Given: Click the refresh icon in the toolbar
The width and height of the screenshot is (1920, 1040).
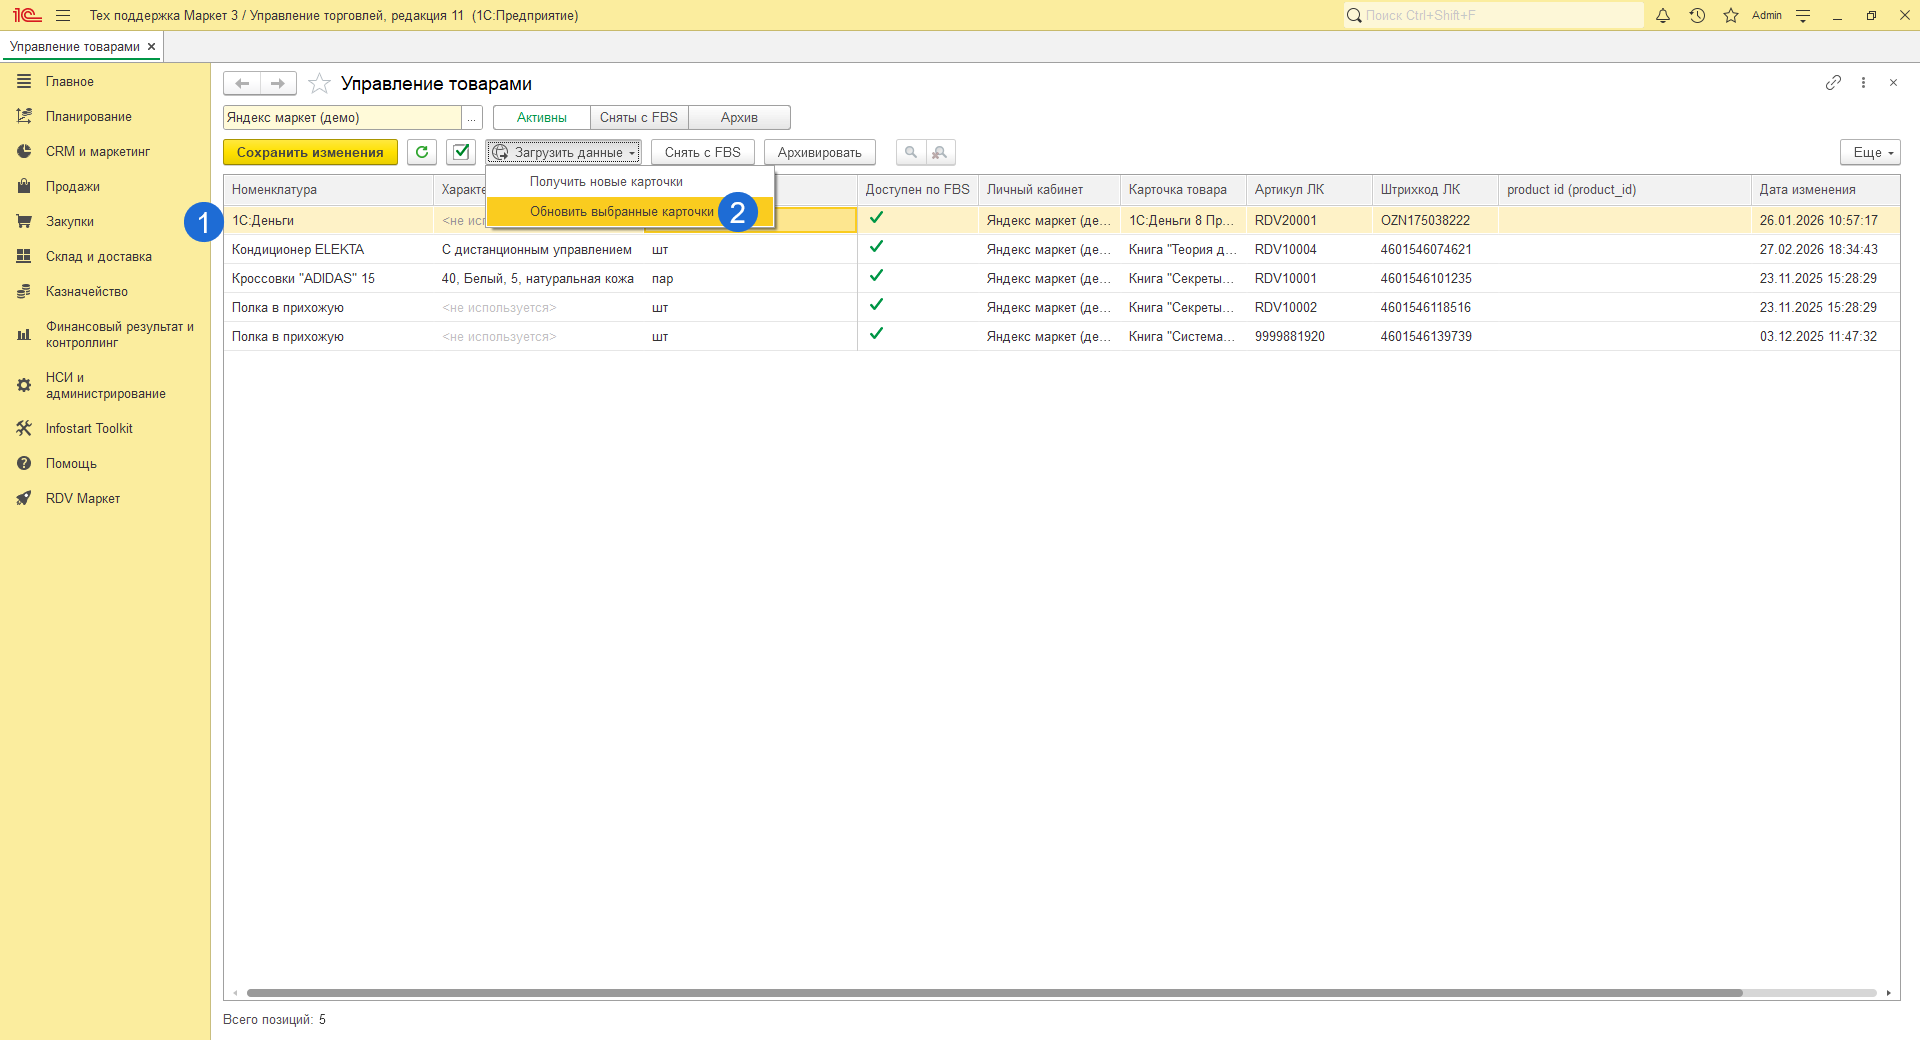Looking at the screenshot, I should click(x=422, y=152).
